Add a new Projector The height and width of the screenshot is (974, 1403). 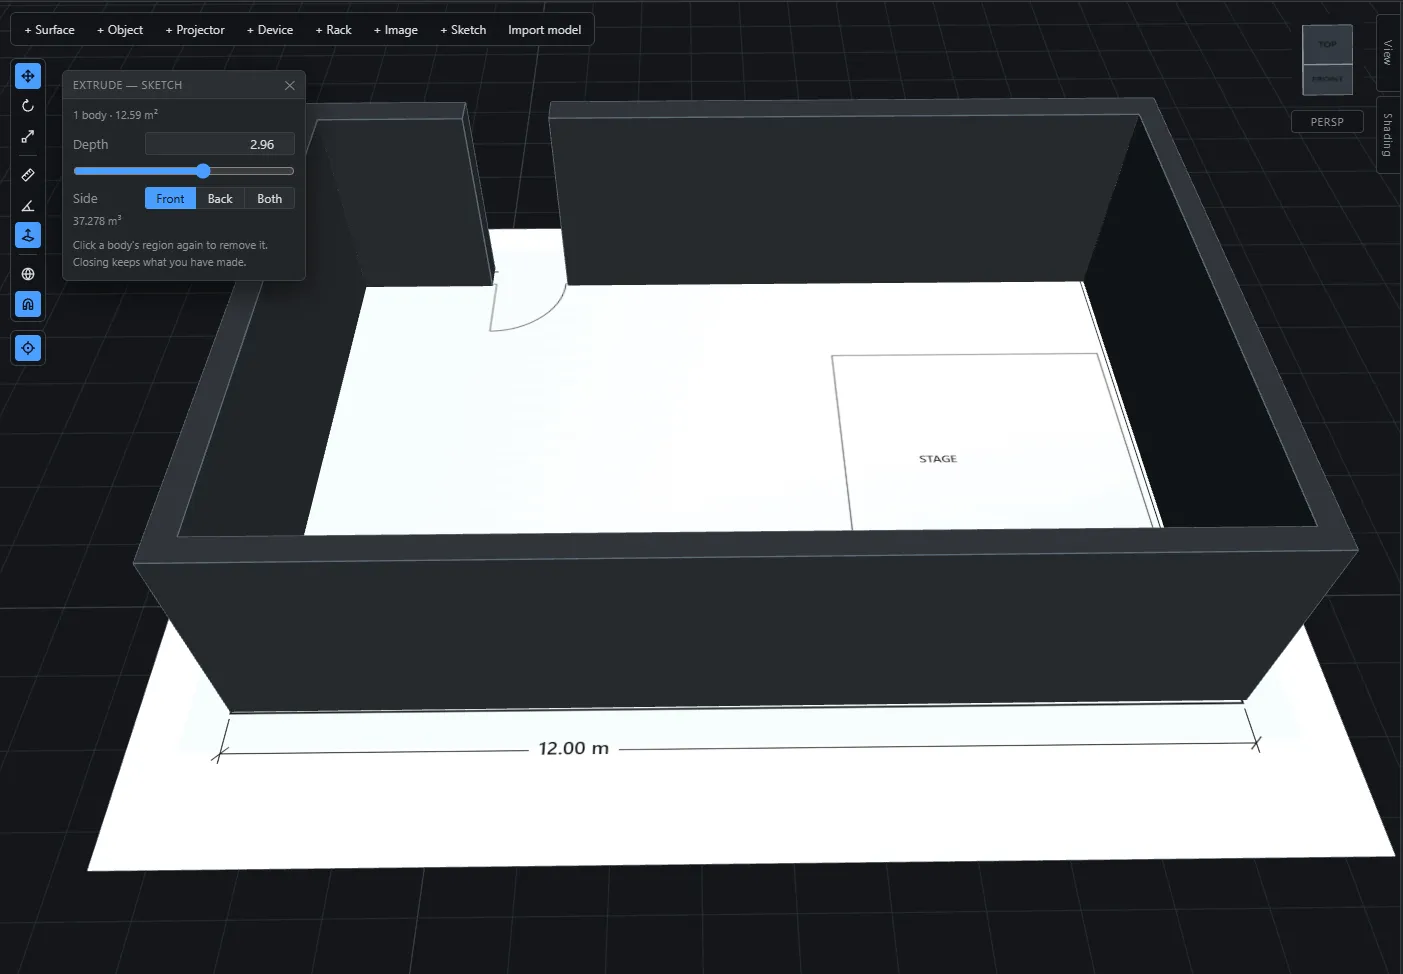[195, 30]
